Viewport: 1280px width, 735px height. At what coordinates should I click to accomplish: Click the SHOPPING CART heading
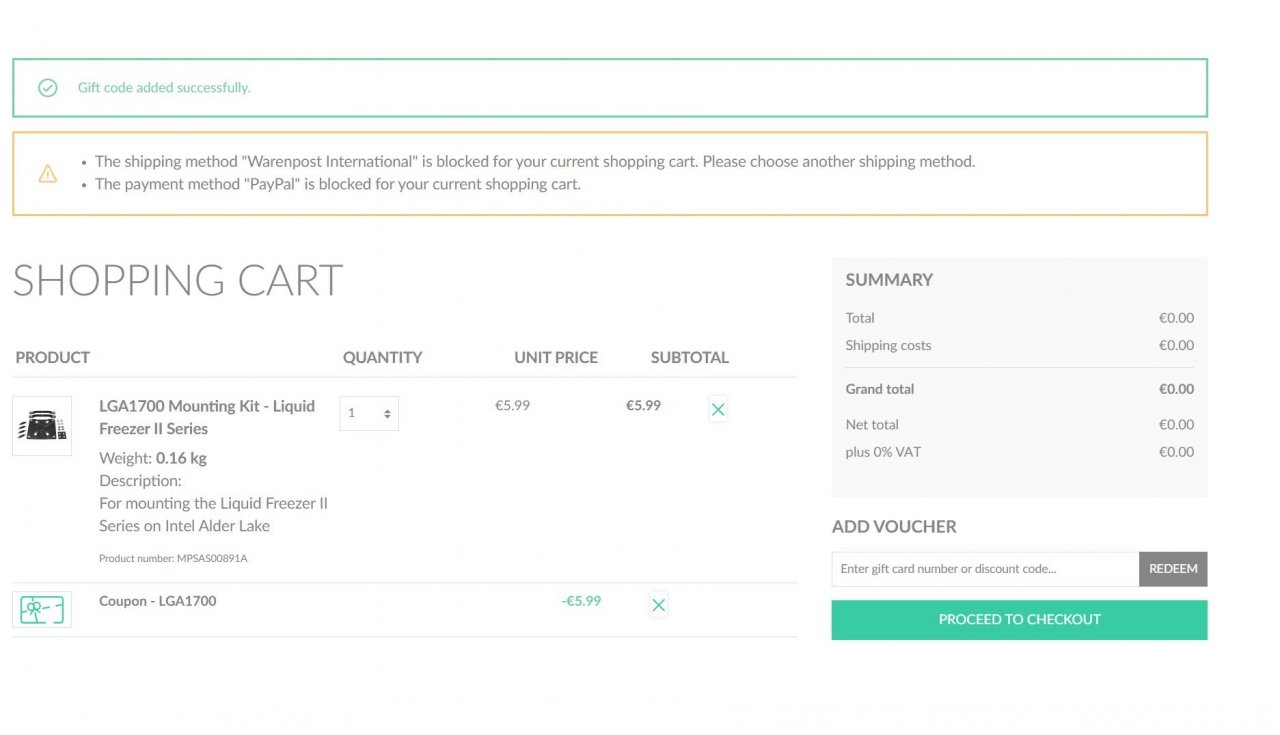(178, 280)
